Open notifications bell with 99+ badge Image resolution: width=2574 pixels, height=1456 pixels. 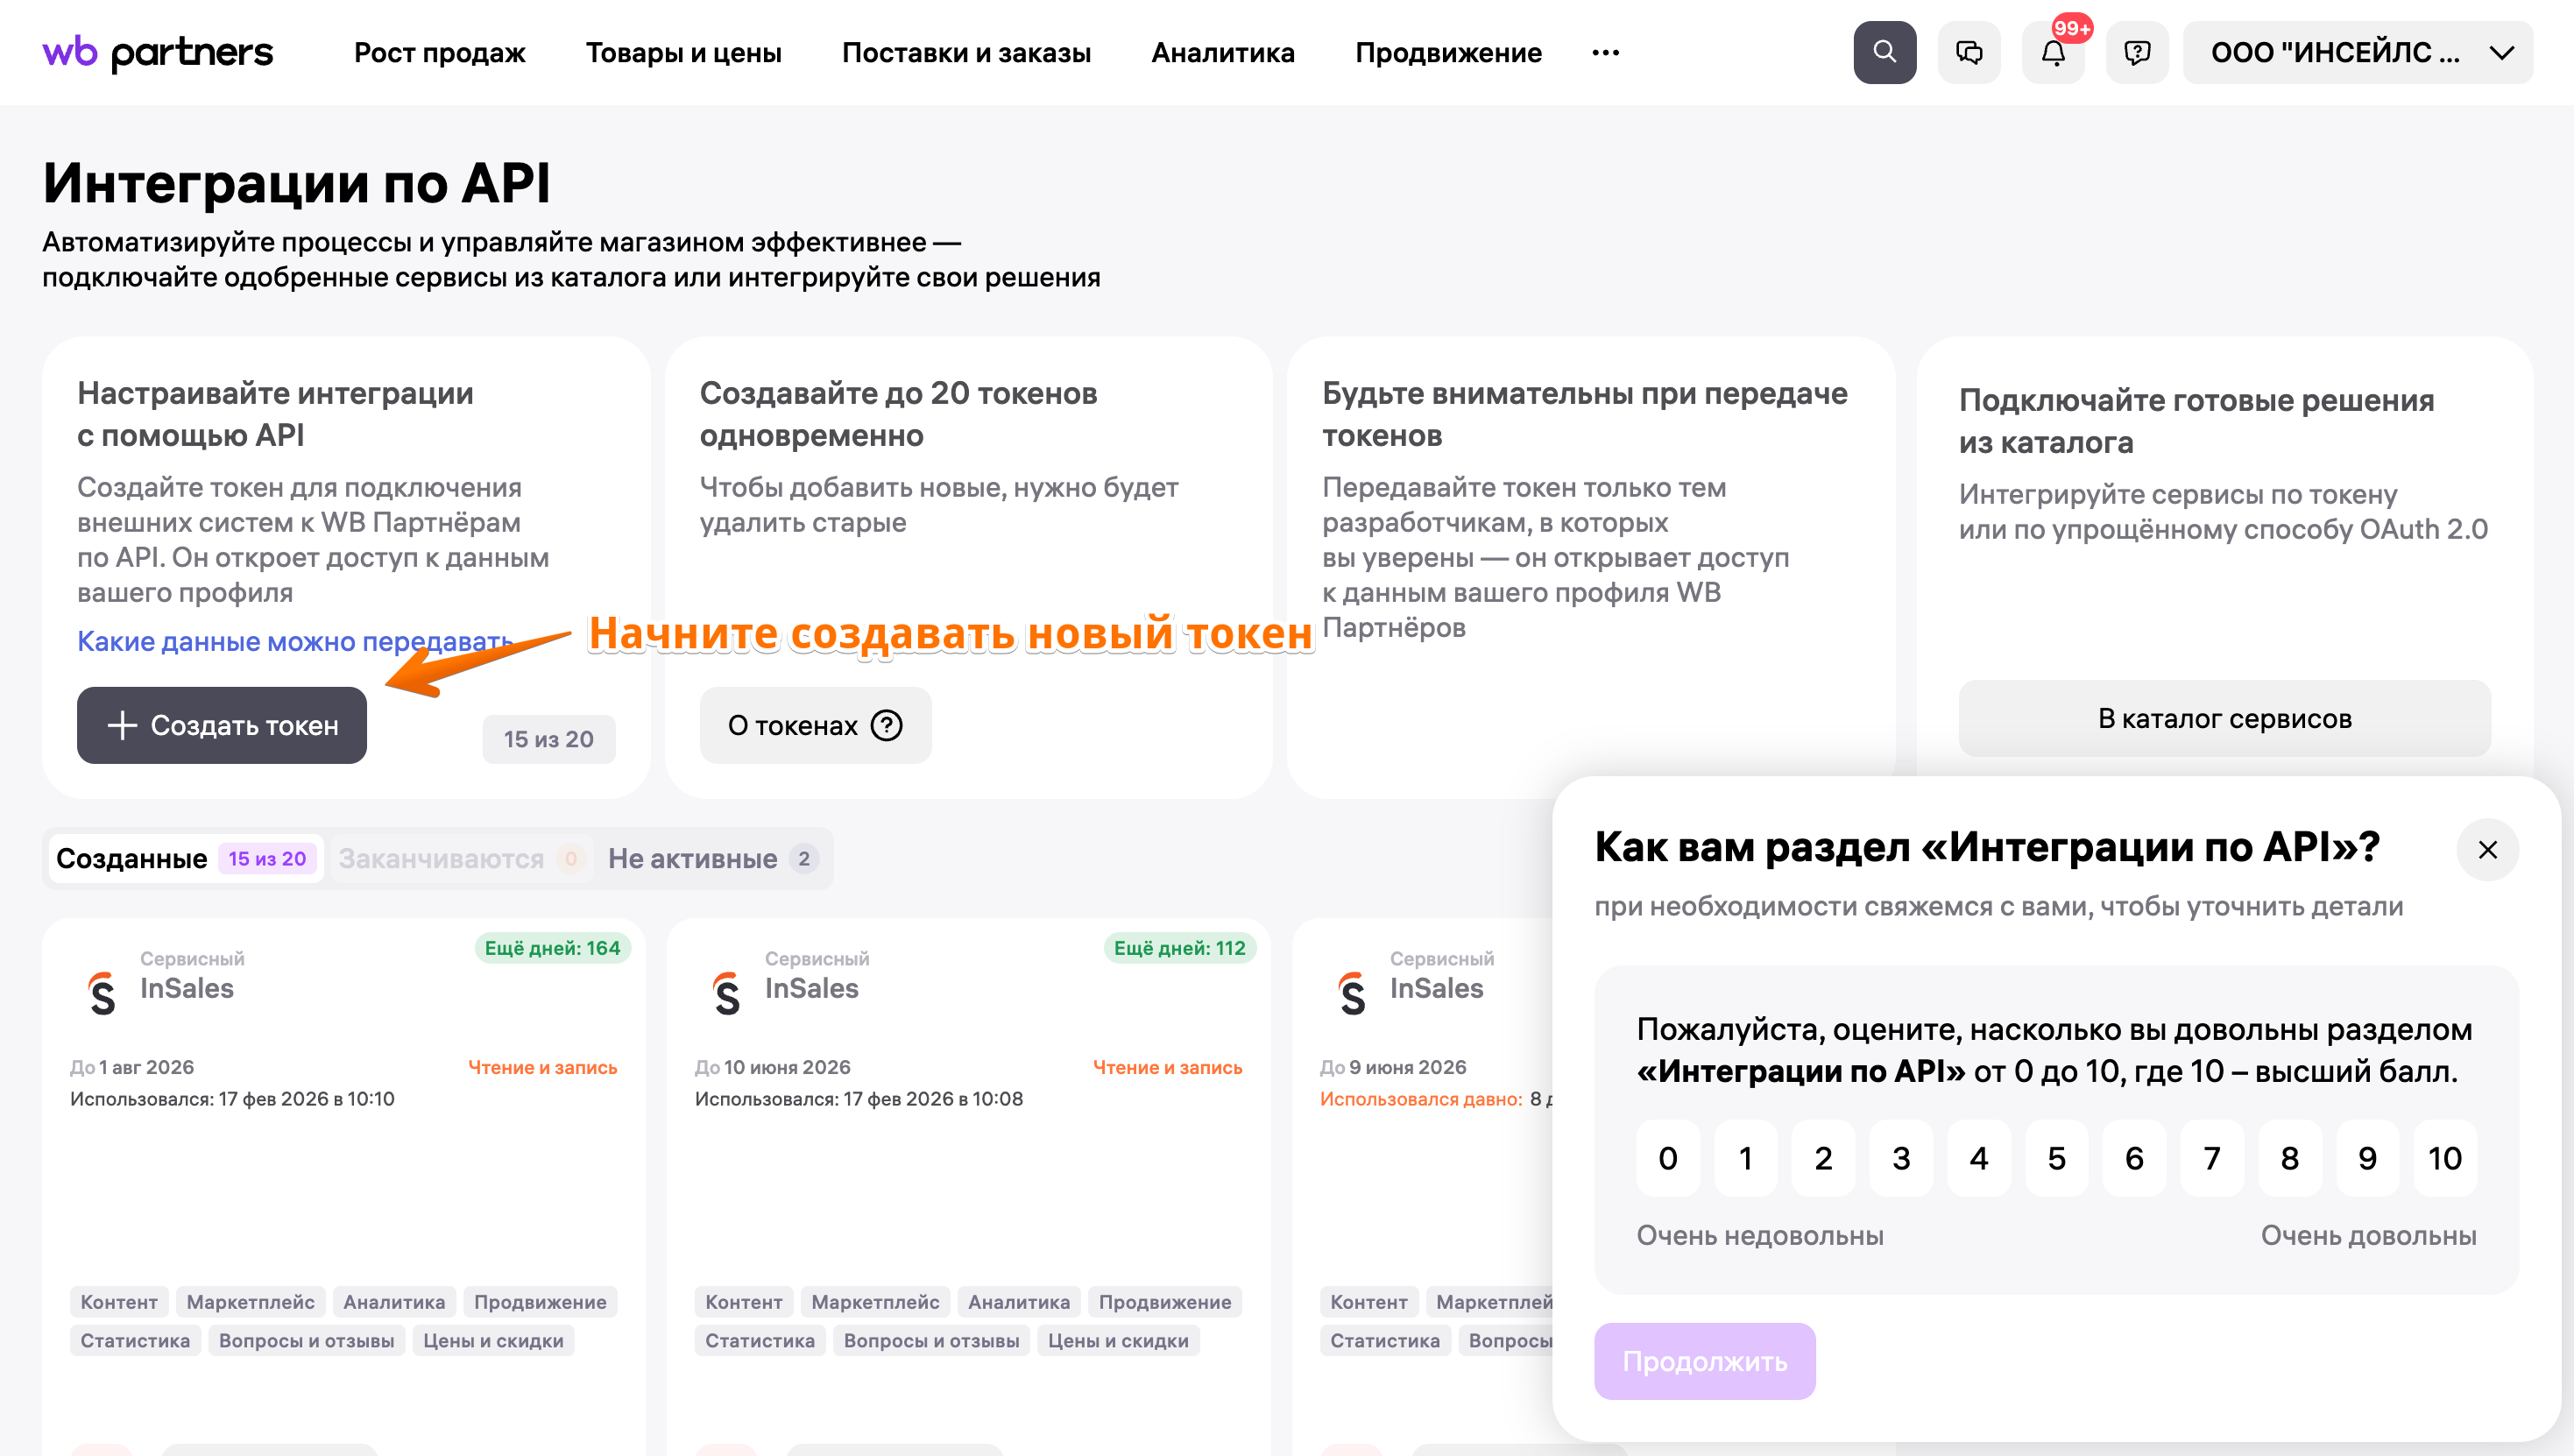(x=2053, y=52)
